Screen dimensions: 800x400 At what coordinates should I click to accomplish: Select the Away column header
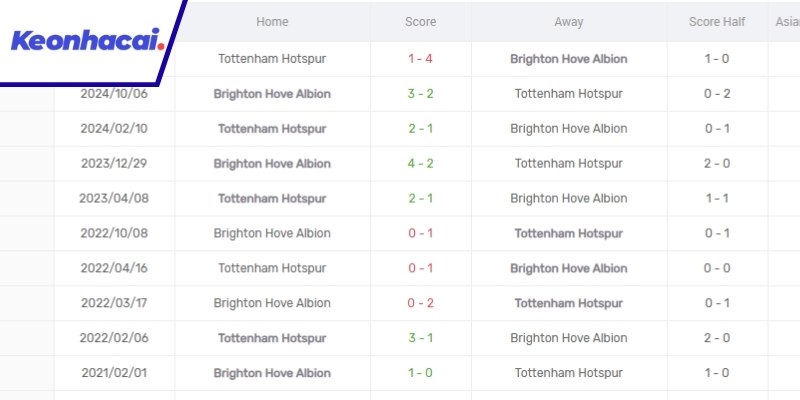(x=568, y=22)
